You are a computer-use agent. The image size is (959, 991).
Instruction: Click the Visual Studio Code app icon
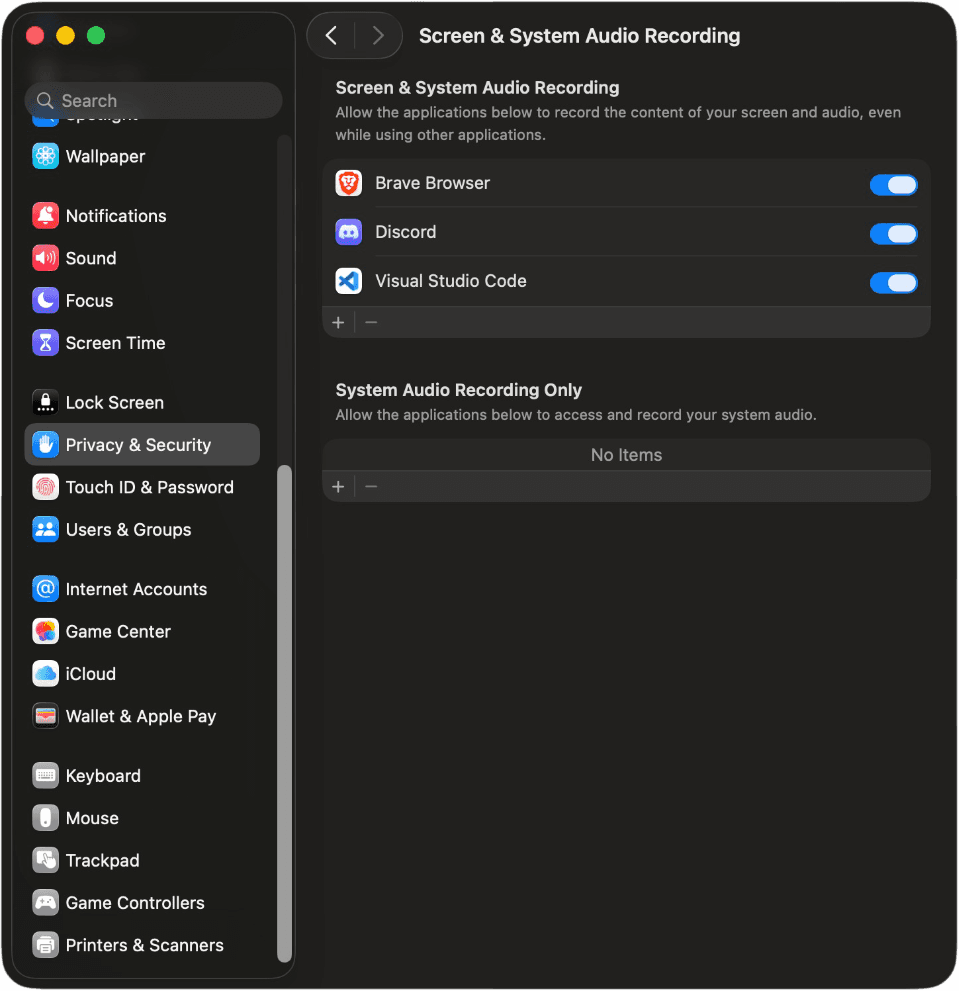tap(348, 281)
